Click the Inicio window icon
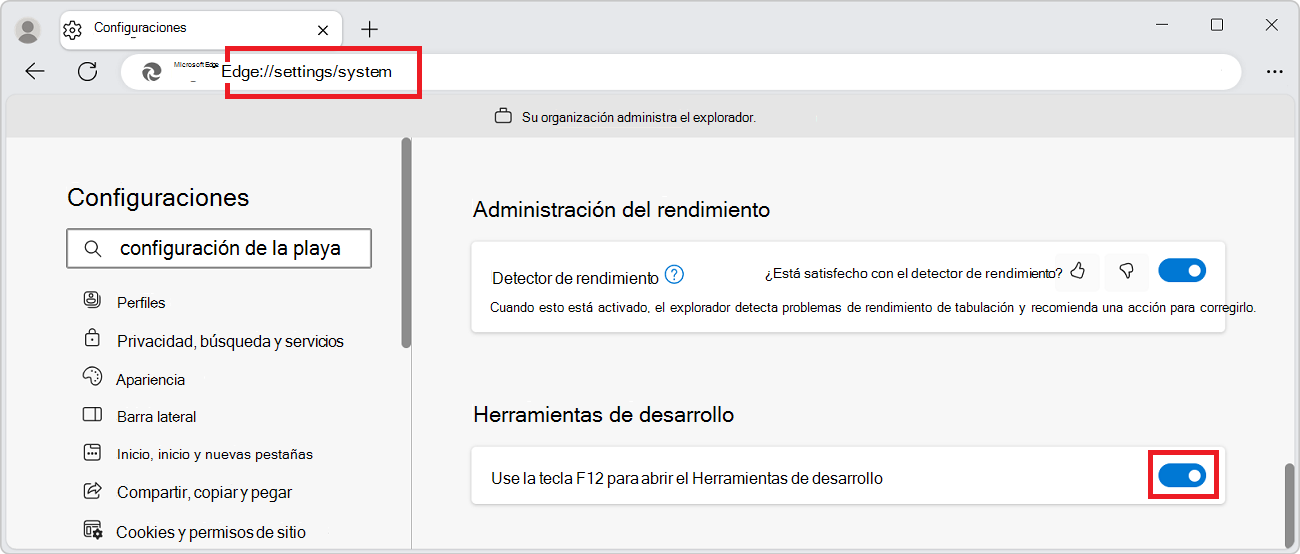 [x=92, y=452]
